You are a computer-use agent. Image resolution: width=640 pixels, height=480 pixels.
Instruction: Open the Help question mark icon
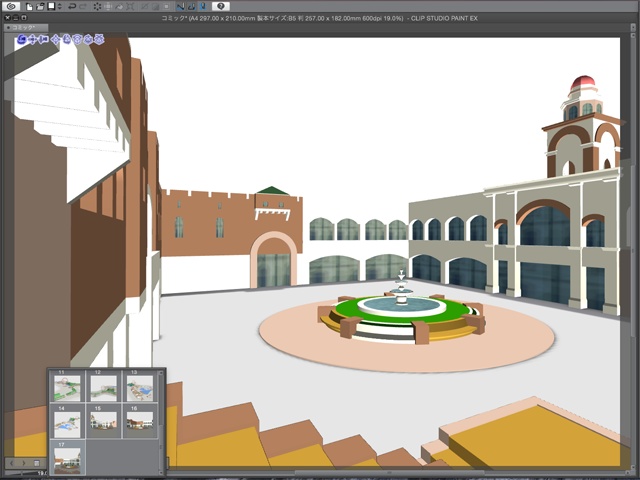click(x=219, y=6)
